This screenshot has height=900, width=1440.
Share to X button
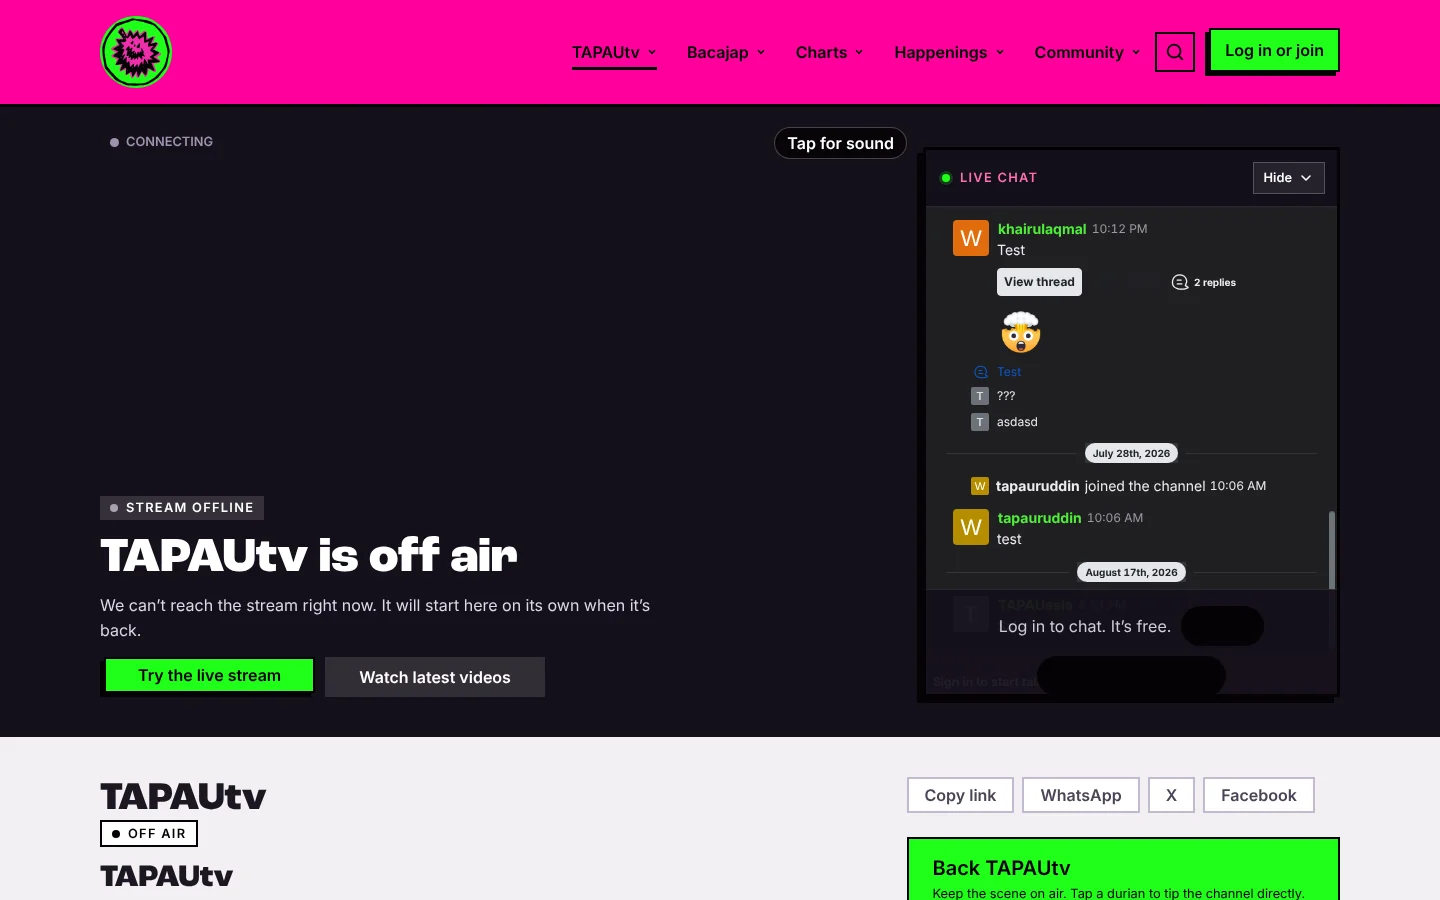(x=1171, y=795)
